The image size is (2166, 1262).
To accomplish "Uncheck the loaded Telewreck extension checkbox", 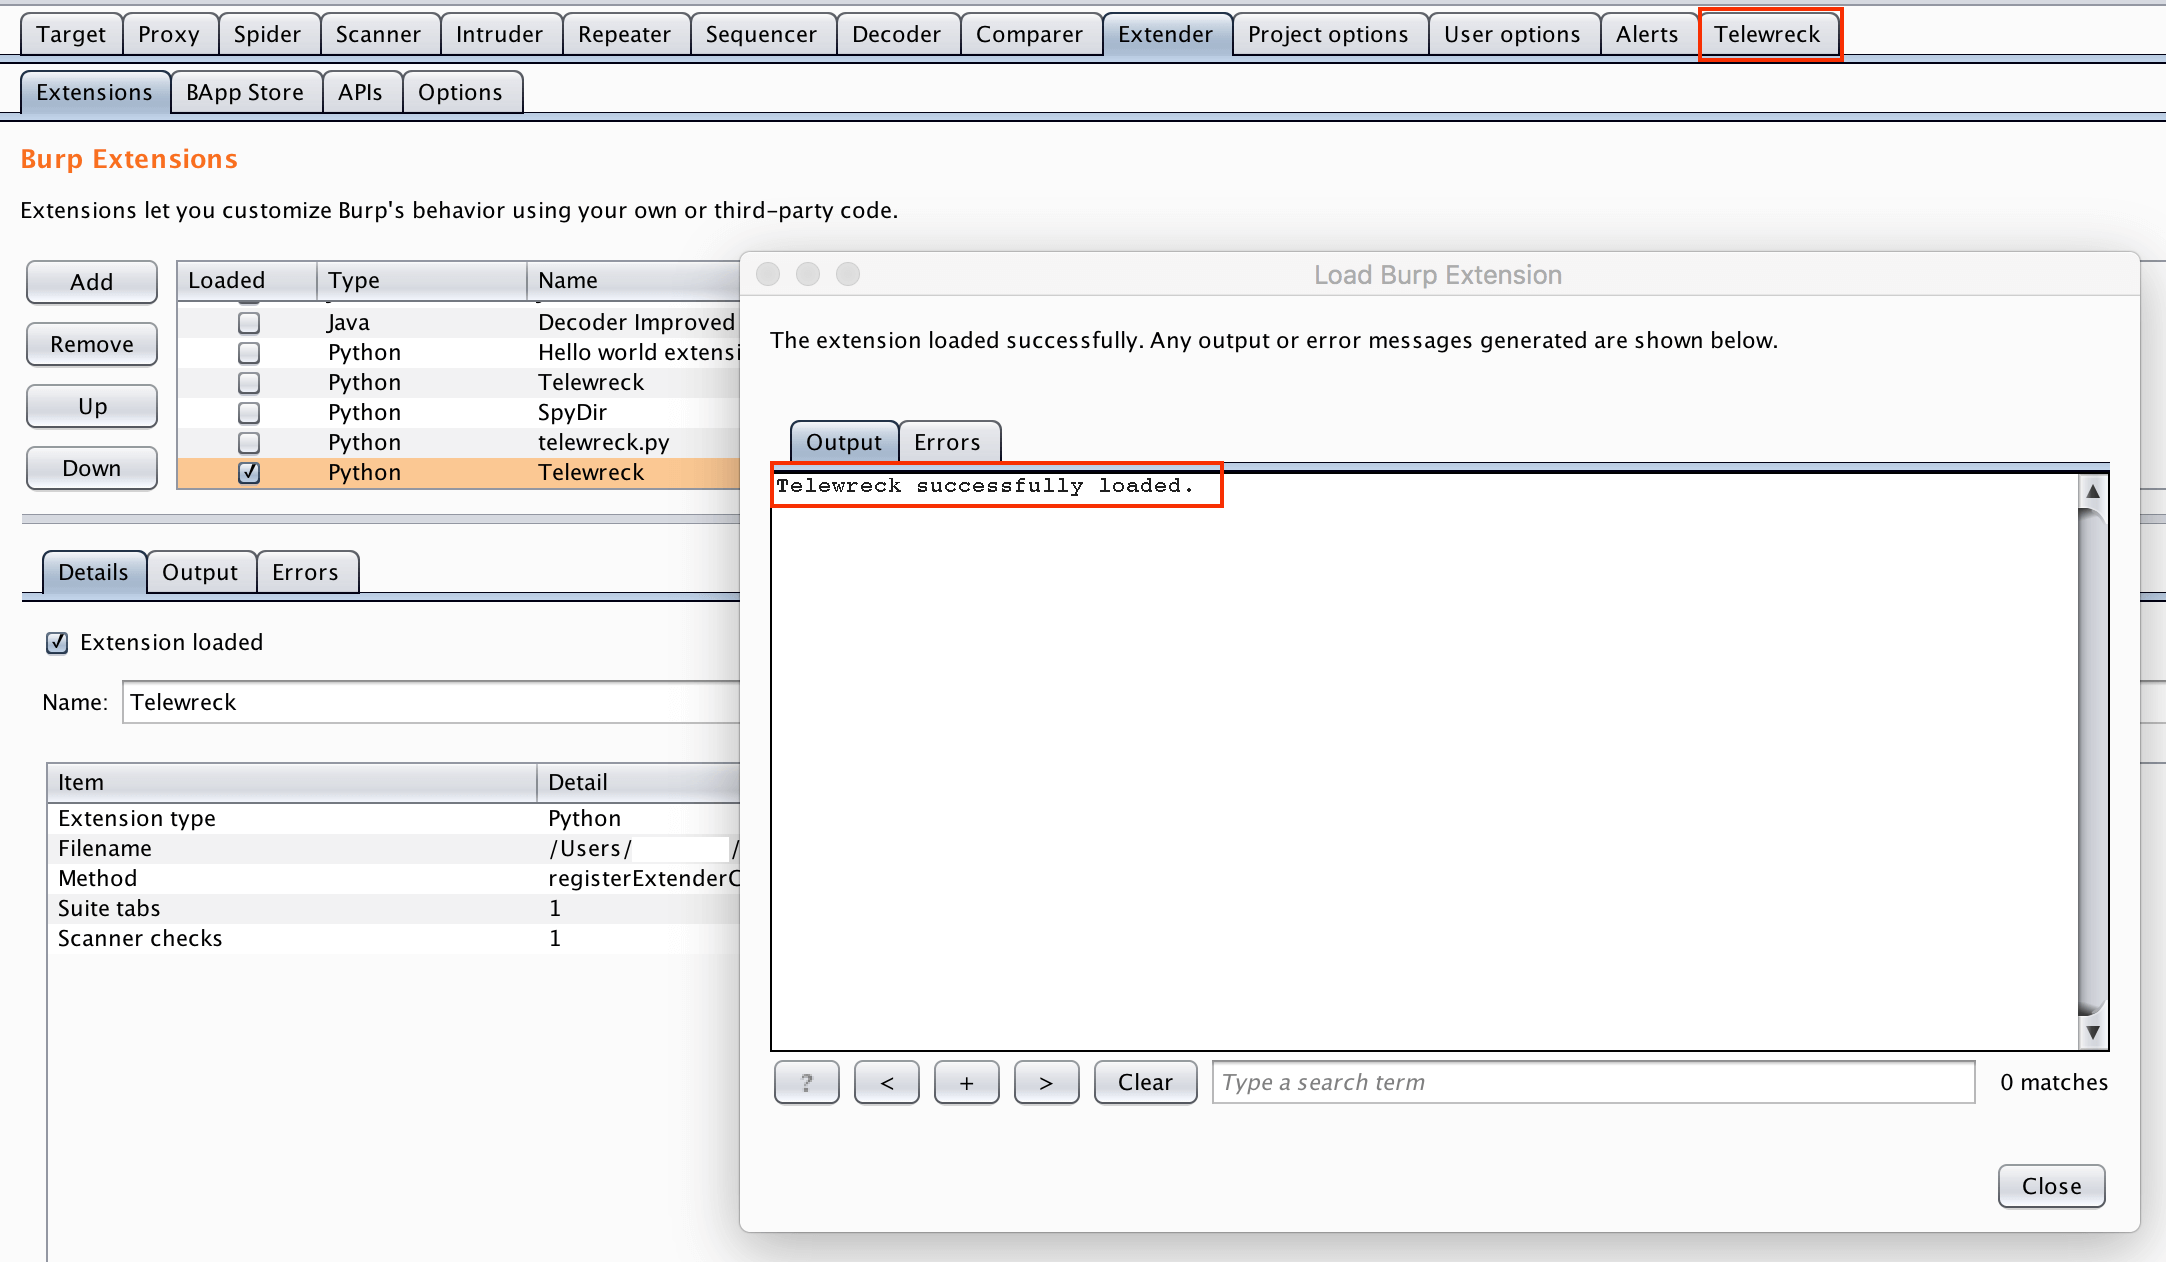I will tap(249, 472).
